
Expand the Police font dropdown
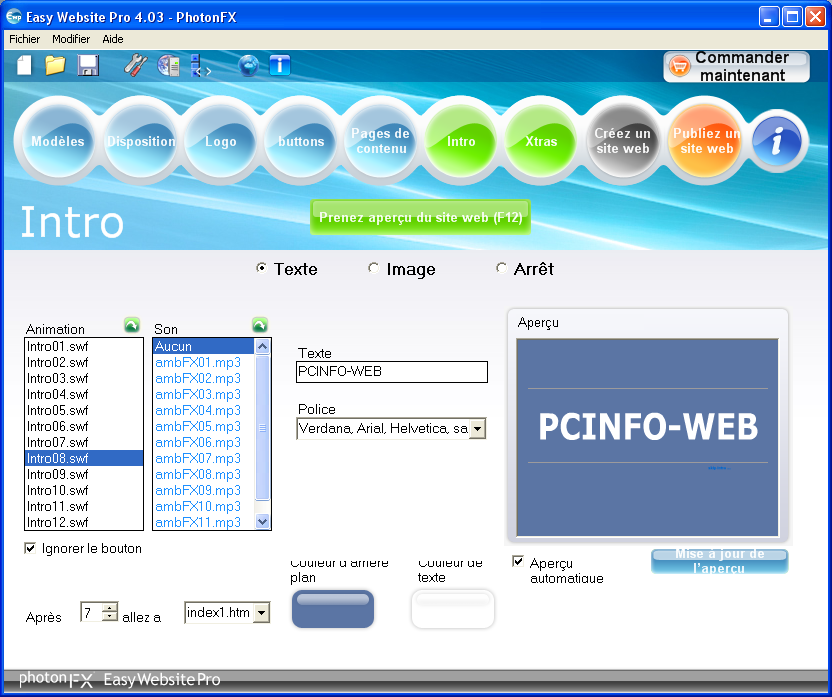coord(478,429)
